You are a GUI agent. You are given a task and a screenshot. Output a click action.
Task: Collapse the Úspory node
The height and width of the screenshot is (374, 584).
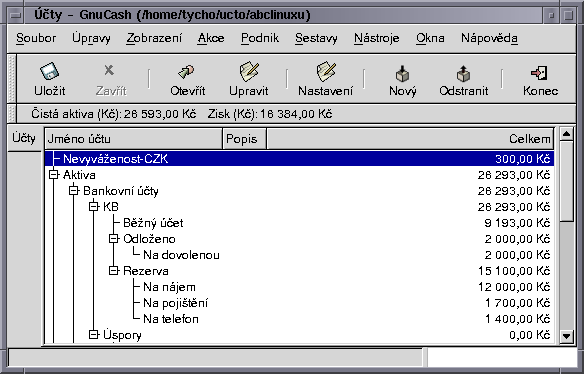point(94,335)
